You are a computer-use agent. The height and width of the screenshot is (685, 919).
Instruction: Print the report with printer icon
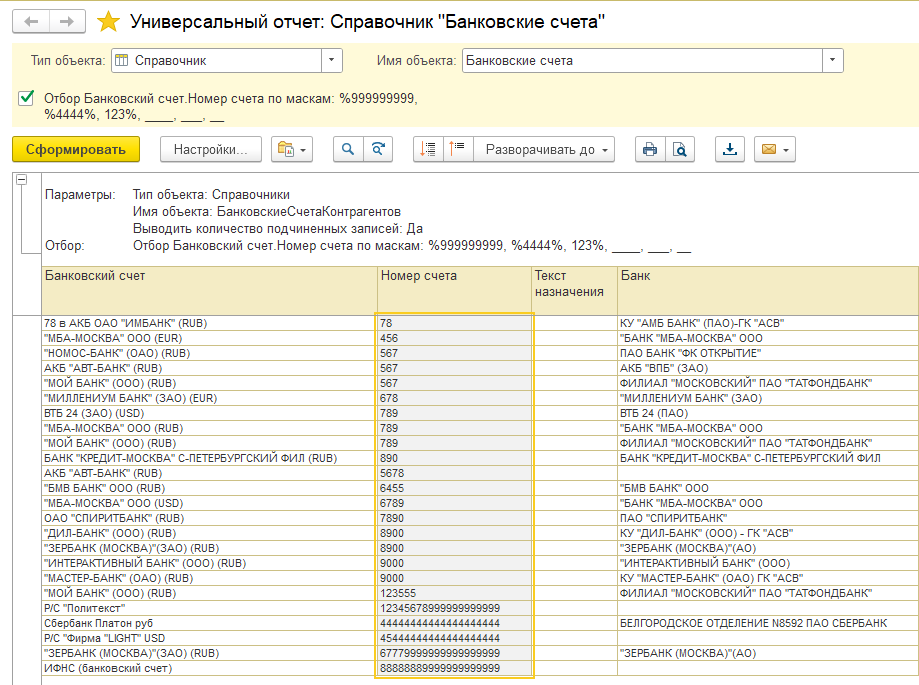(650, 149)
